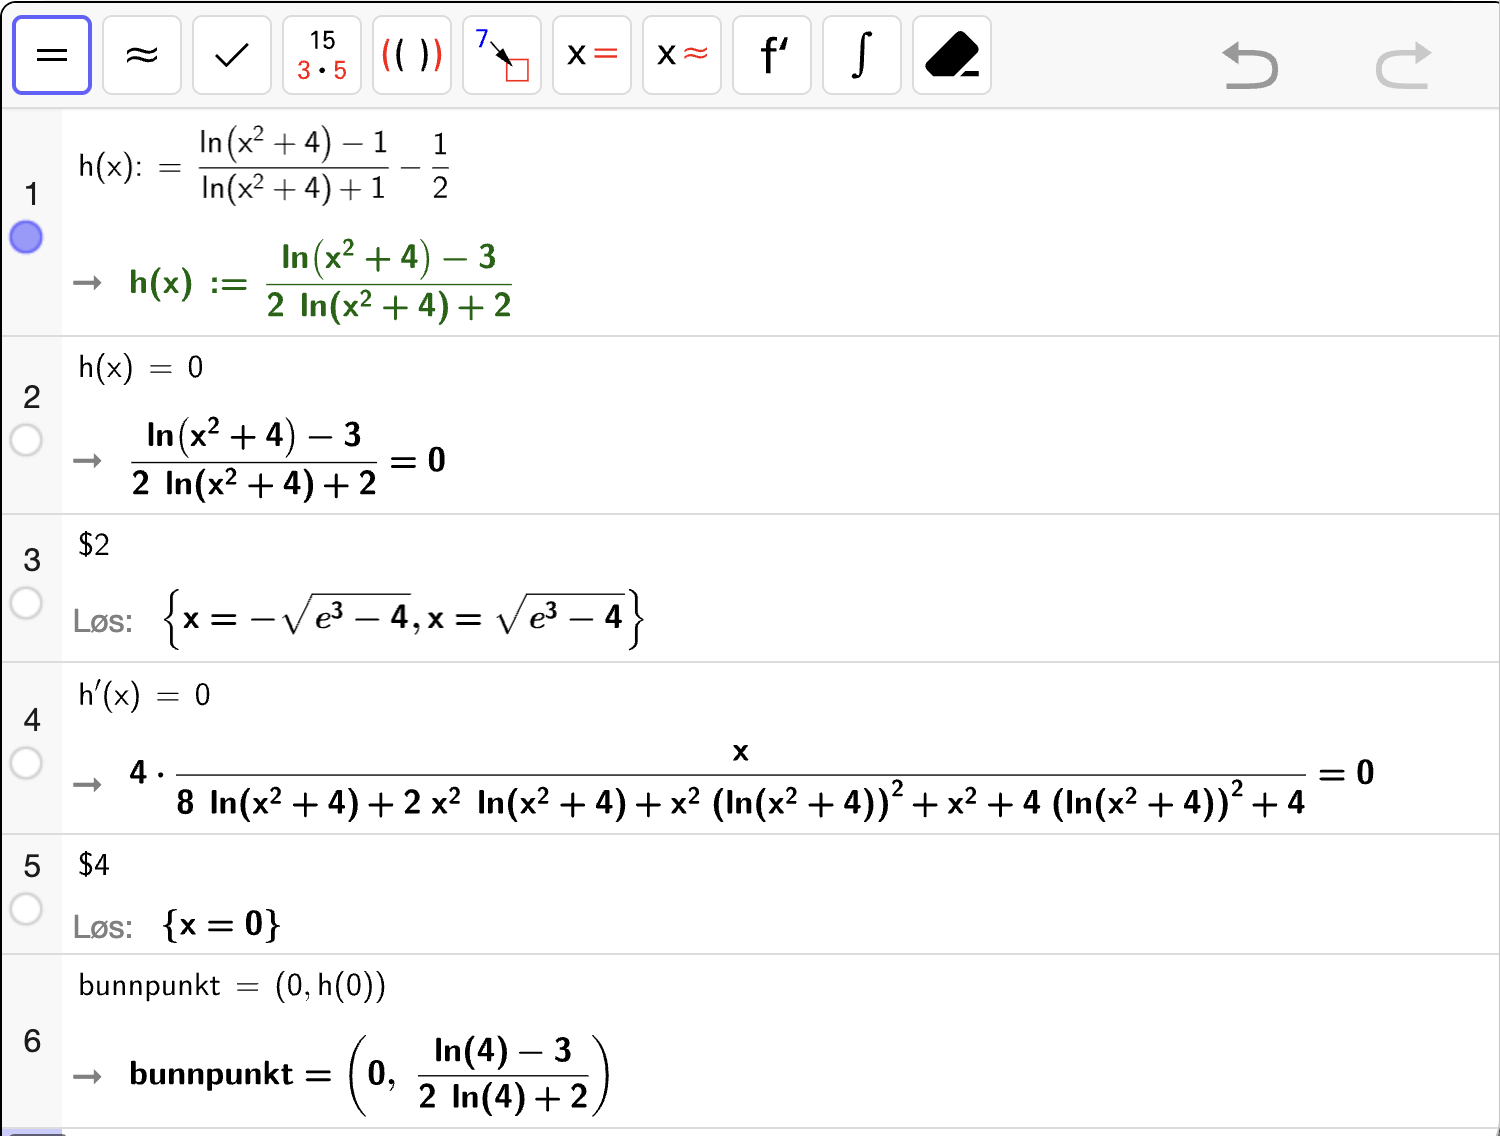Click the Numeric approximation (≈) tool

142,55
